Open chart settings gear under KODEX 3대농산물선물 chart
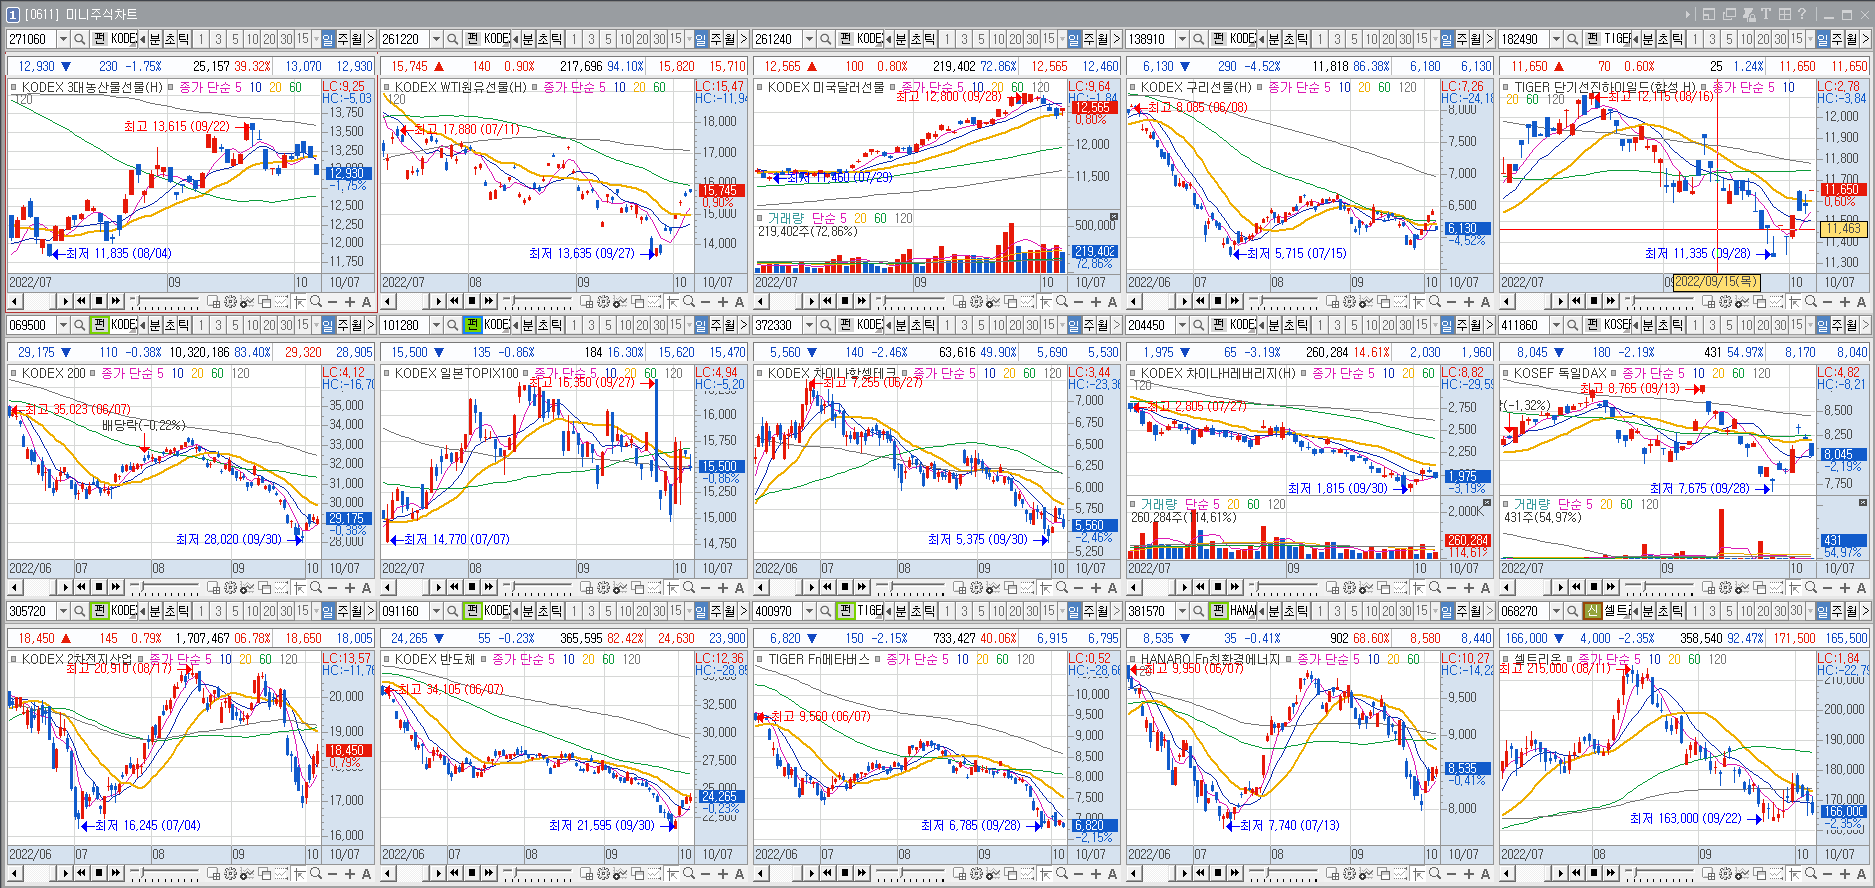The height and width of the screenshot is (888, 1875). [230, 301]
